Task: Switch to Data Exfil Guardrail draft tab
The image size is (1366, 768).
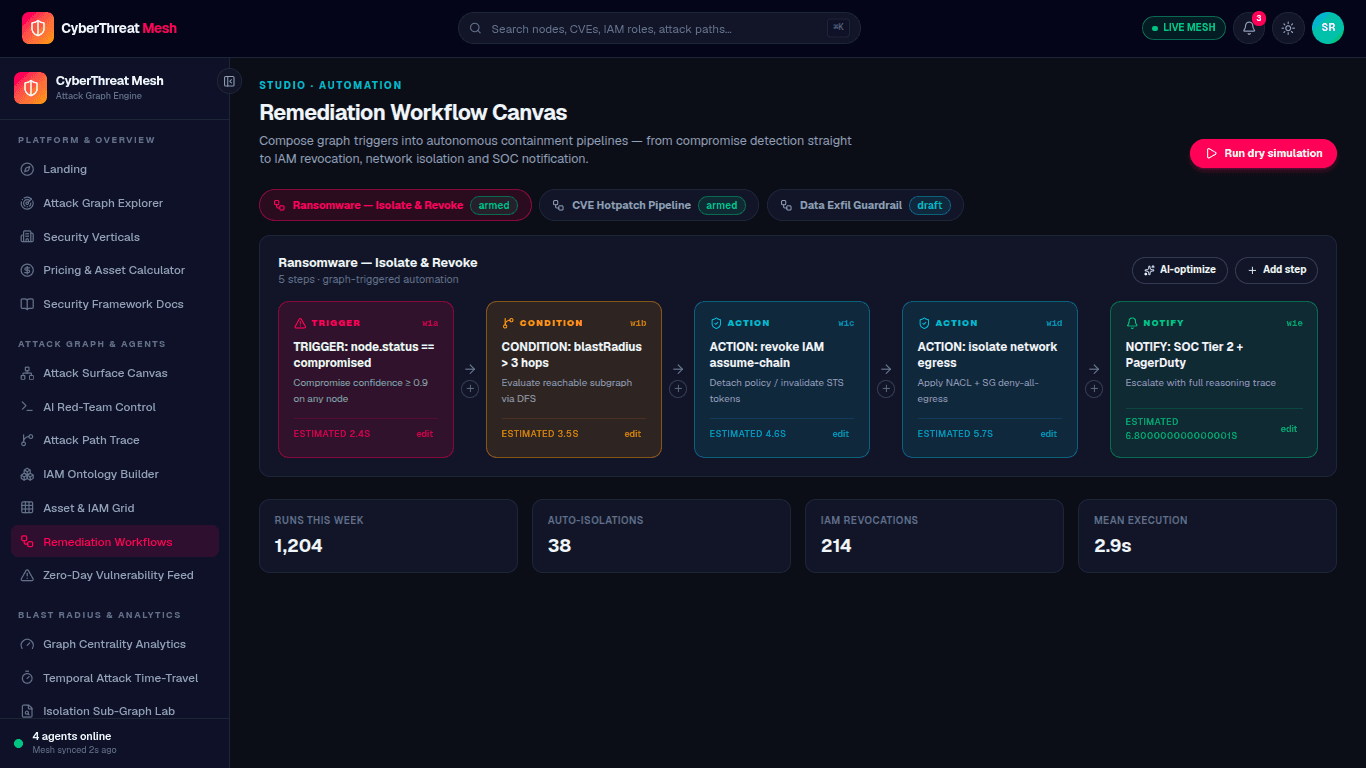Action: (x=865, y=205)
